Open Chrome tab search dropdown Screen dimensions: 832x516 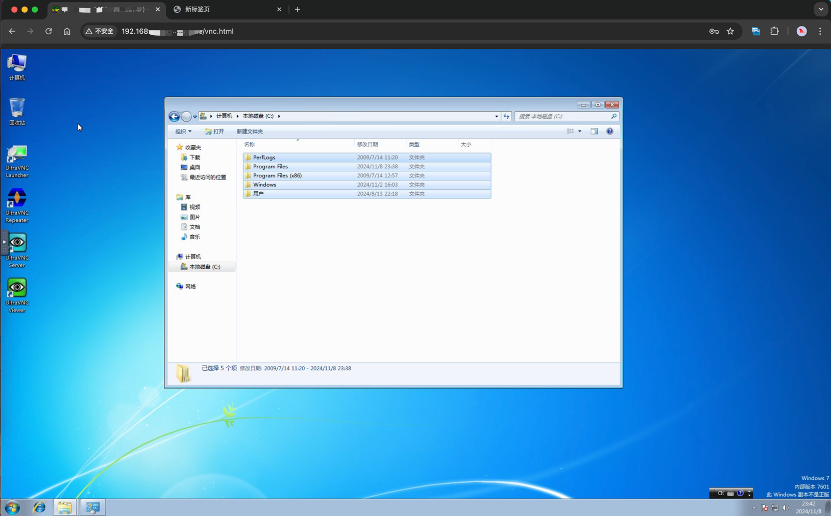(x=821, y=9)
